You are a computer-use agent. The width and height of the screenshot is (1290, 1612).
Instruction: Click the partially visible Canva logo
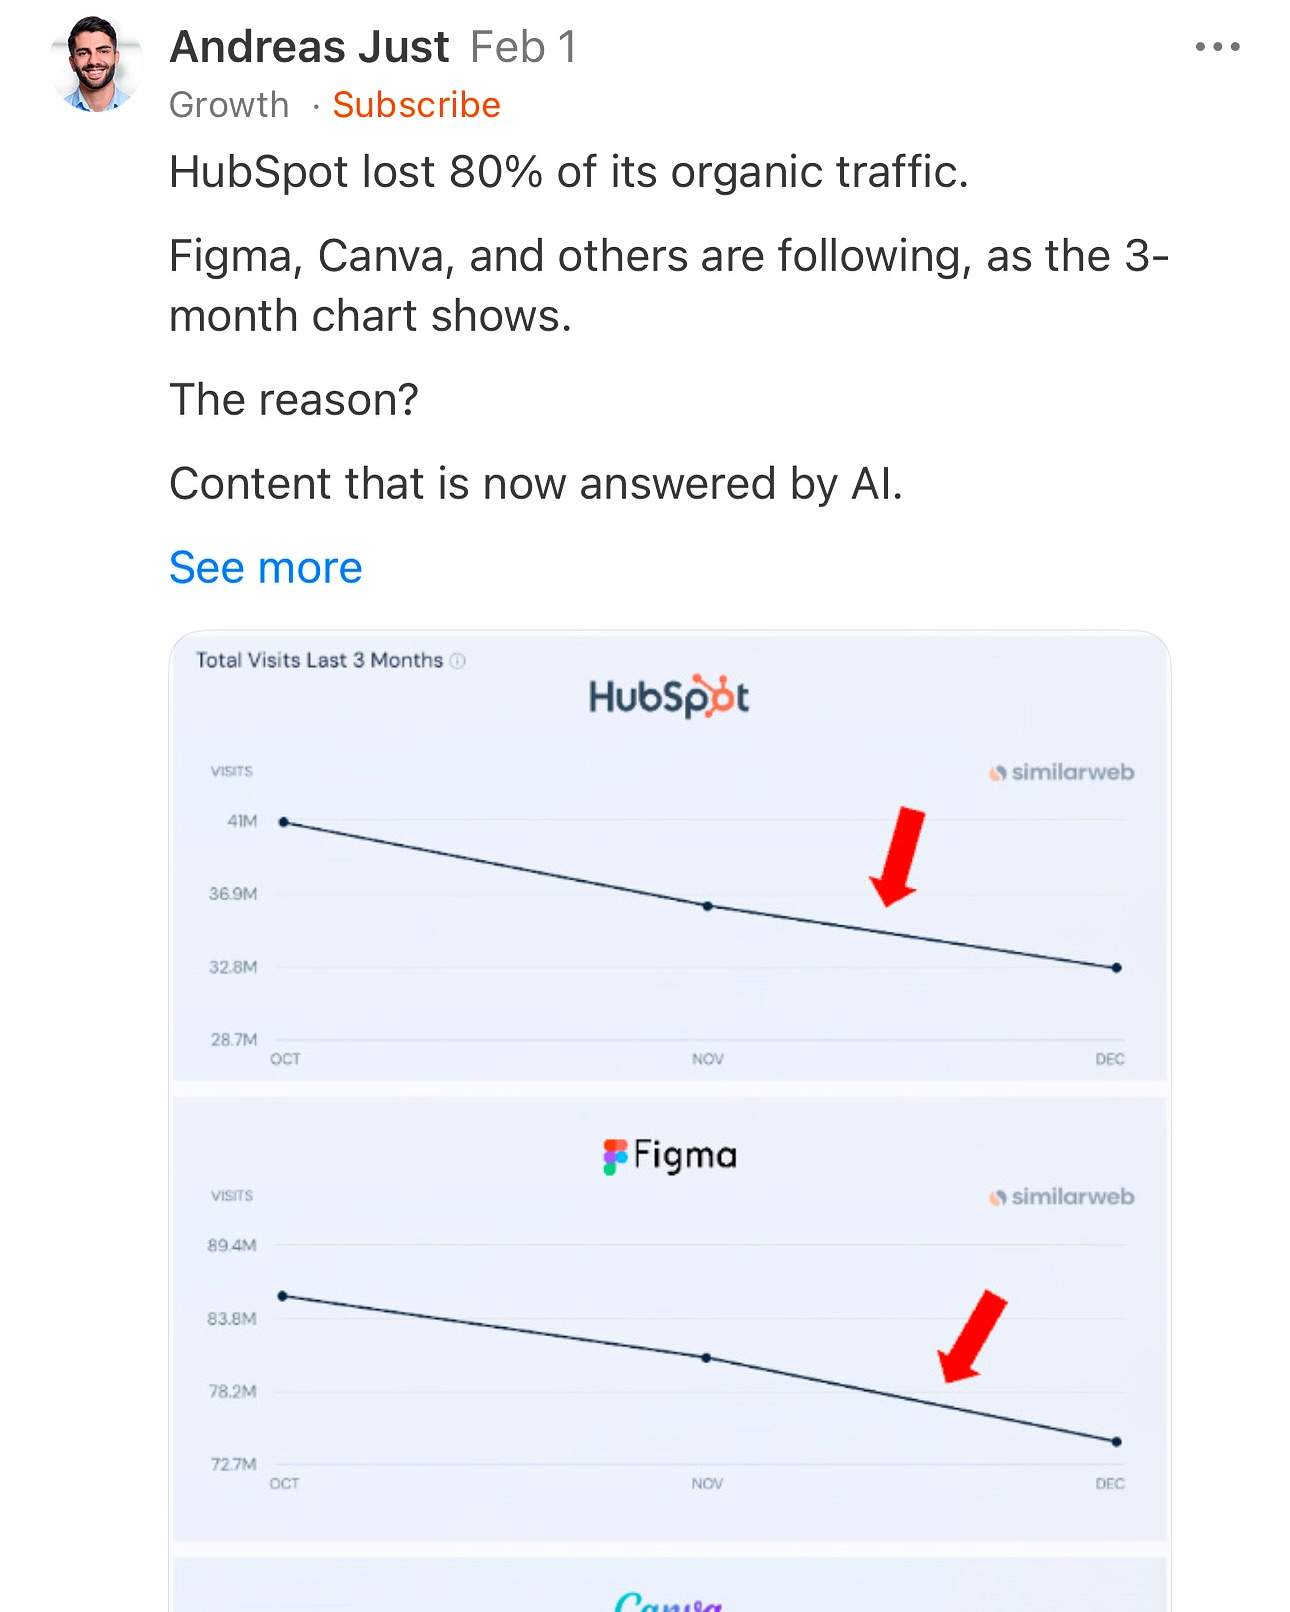[668, 1600]
